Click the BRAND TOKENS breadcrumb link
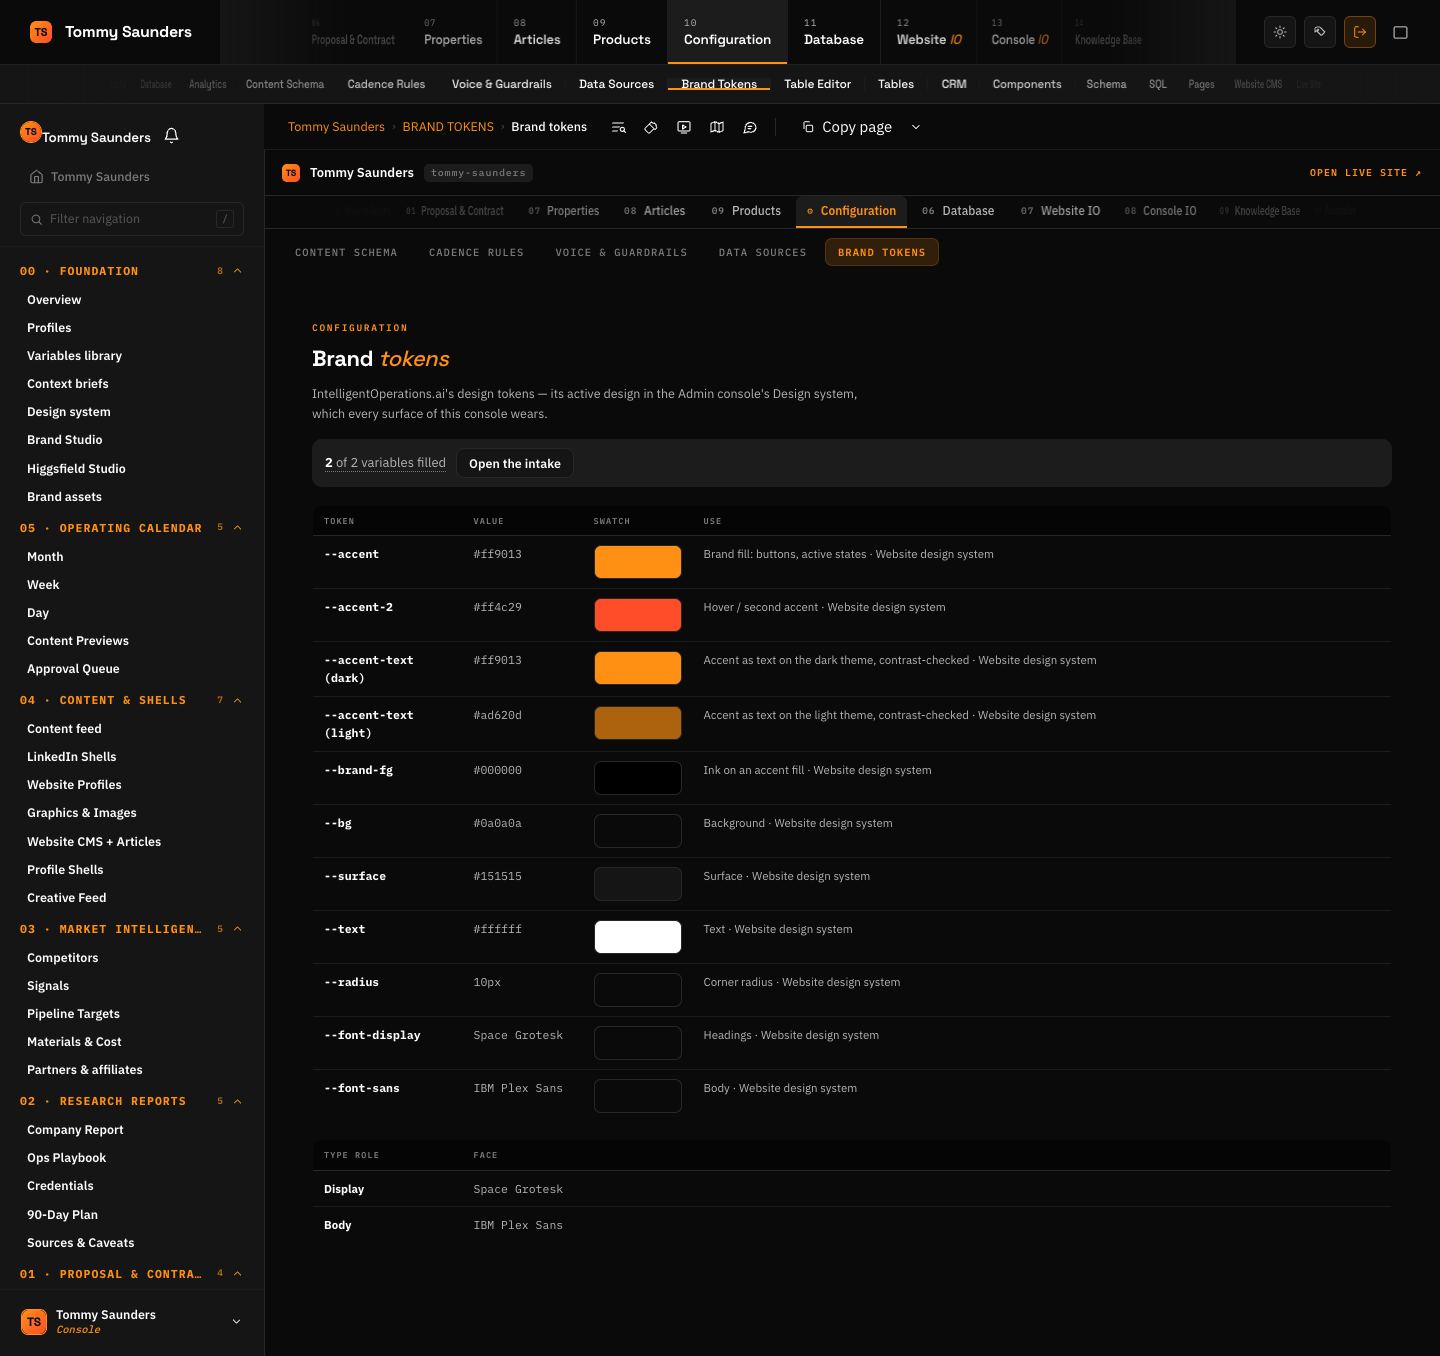The width and height of the screenshot is (1440, 1356). tap(448, 127)
